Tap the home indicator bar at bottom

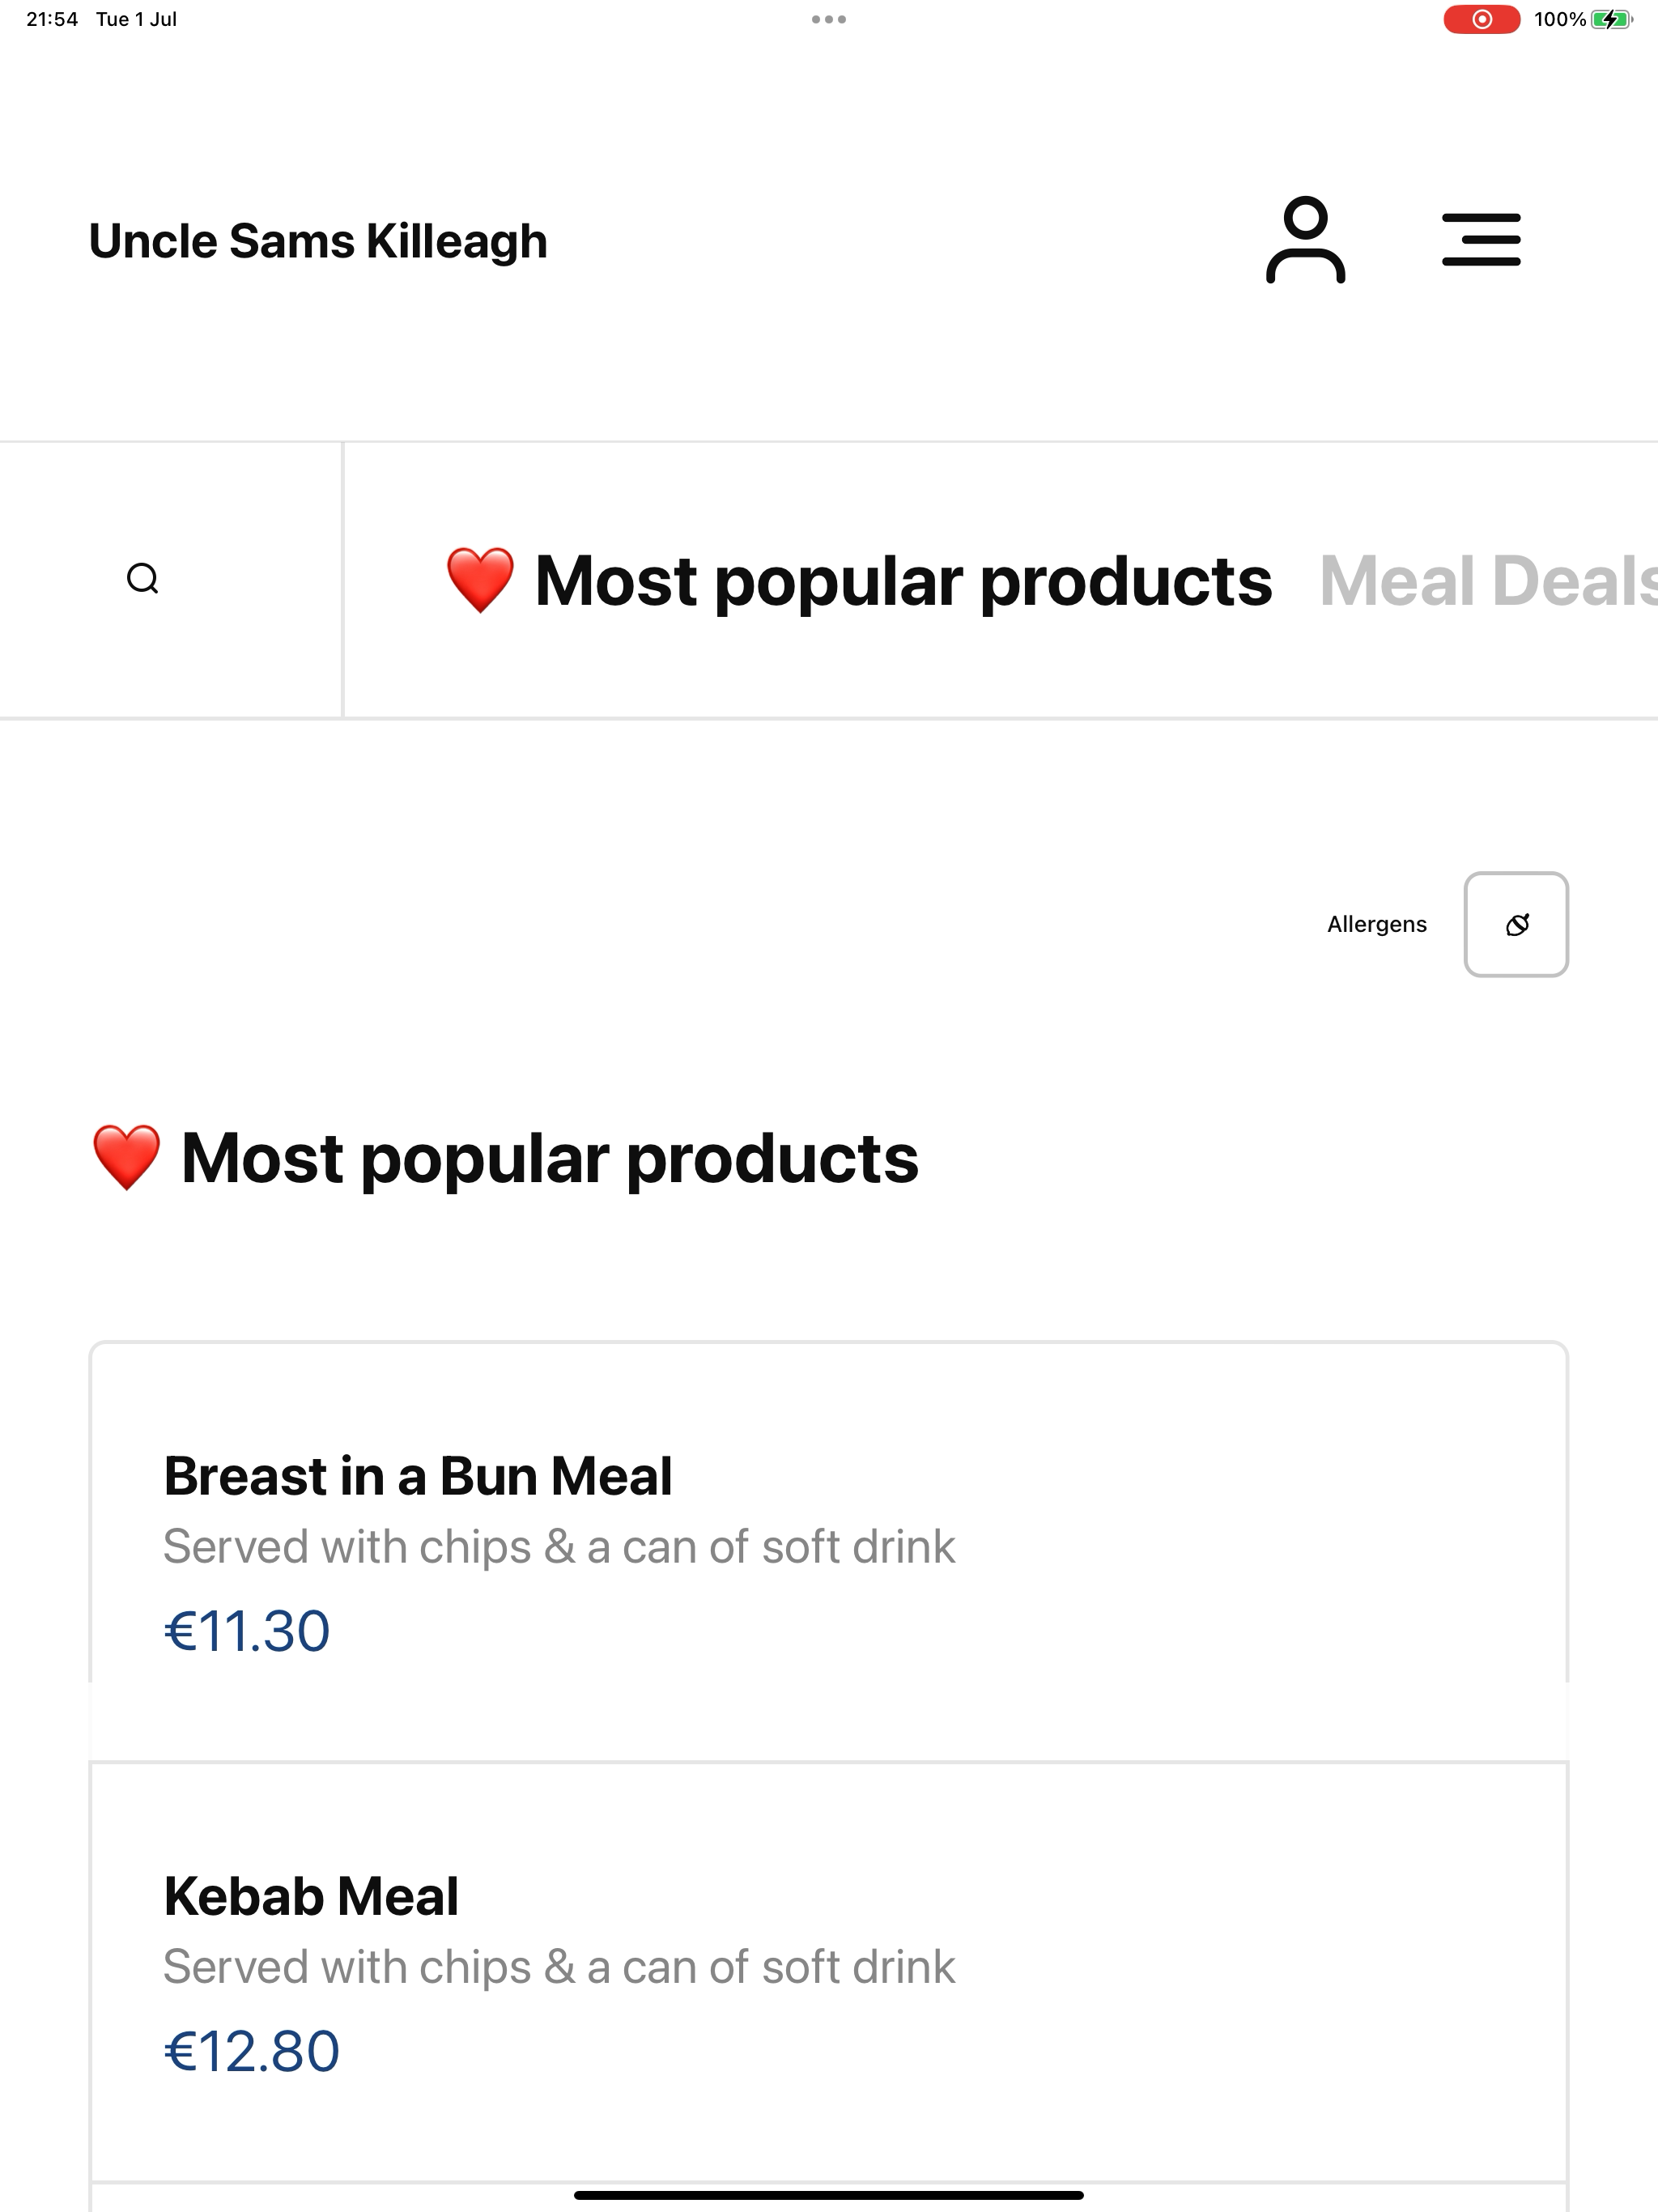click(829, 2195)
